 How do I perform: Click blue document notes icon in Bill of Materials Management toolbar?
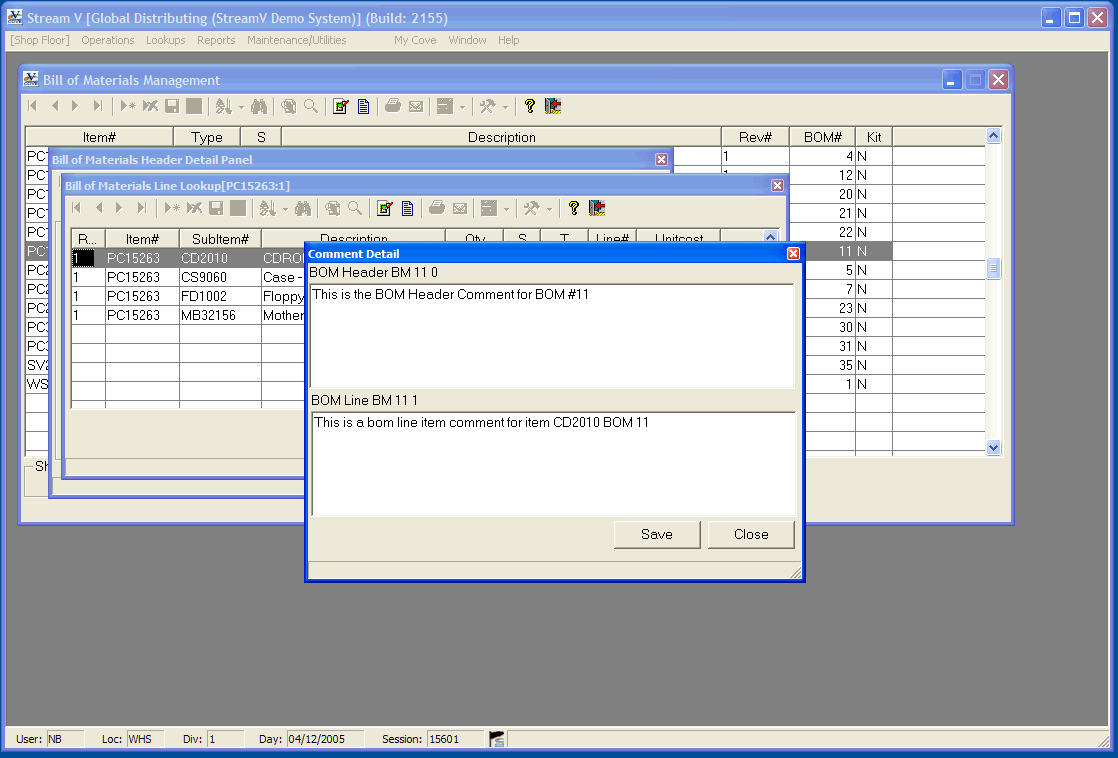364,106
